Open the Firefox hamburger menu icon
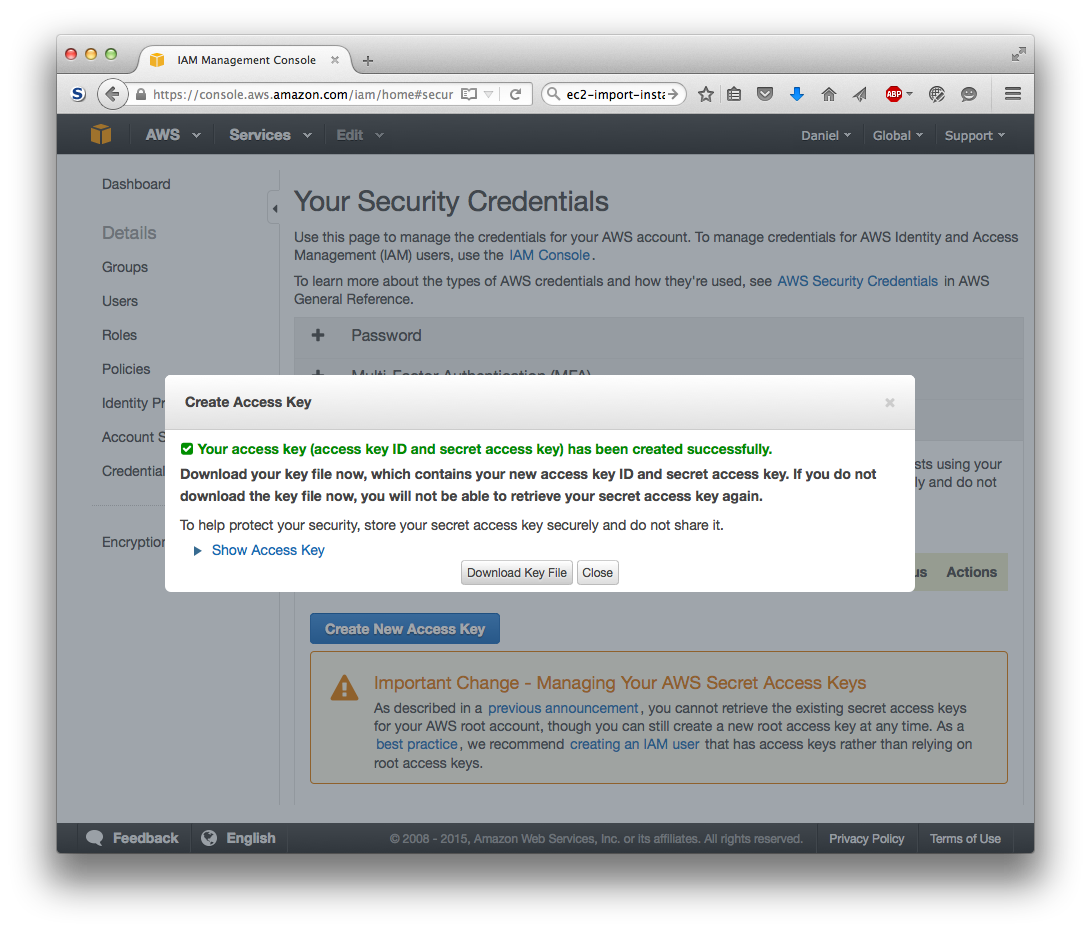Image resolution: width=1091 pixels, height=932 pixels. click(1013, 94)
